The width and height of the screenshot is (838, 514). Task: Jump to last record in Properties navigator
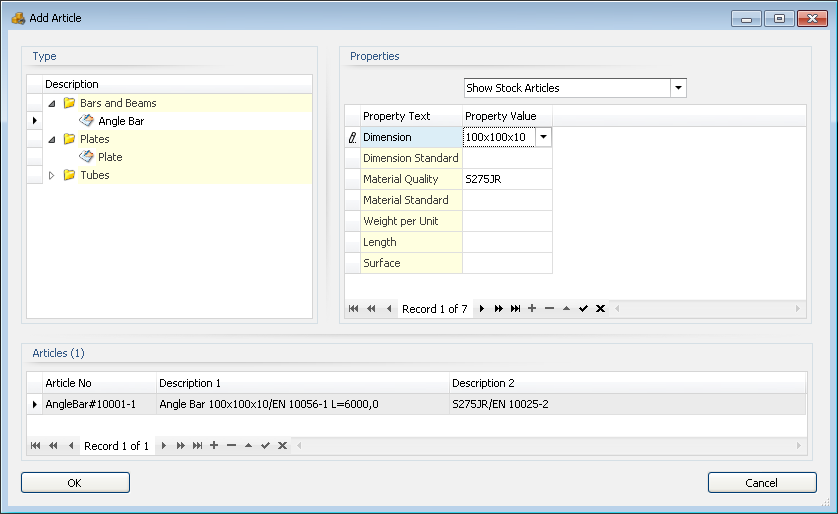pos(515,309)
